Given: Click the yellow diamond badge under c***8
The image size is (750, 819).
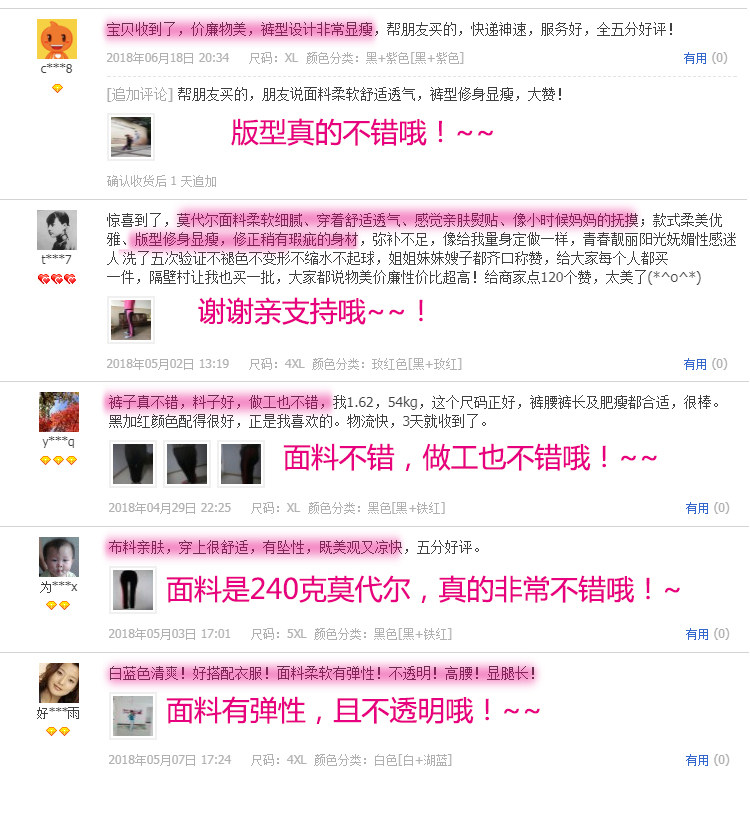Looking at the screenshot, I should point(57,89).
